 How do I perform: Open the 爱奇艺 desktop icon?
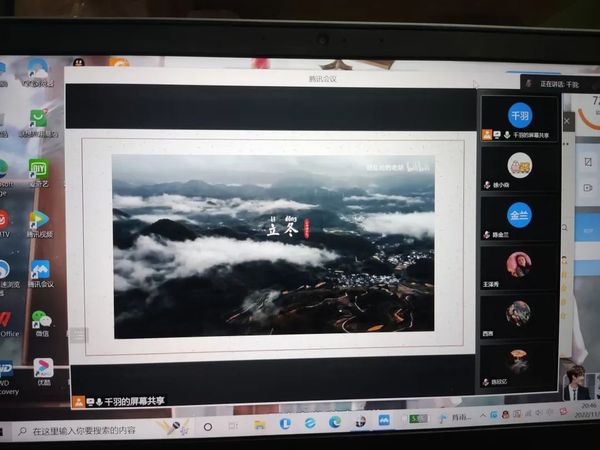(38, 170)
